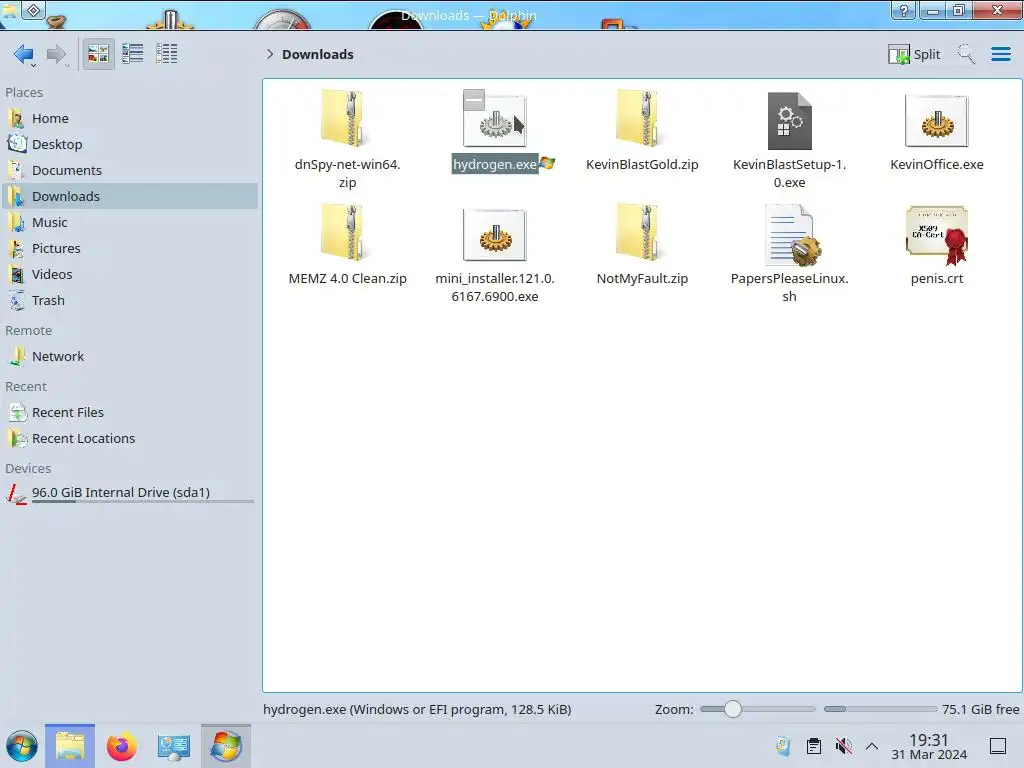This screenshot has width=1024, height=768.
Task: Switch to Icons view mode
Action: [98, 54]
